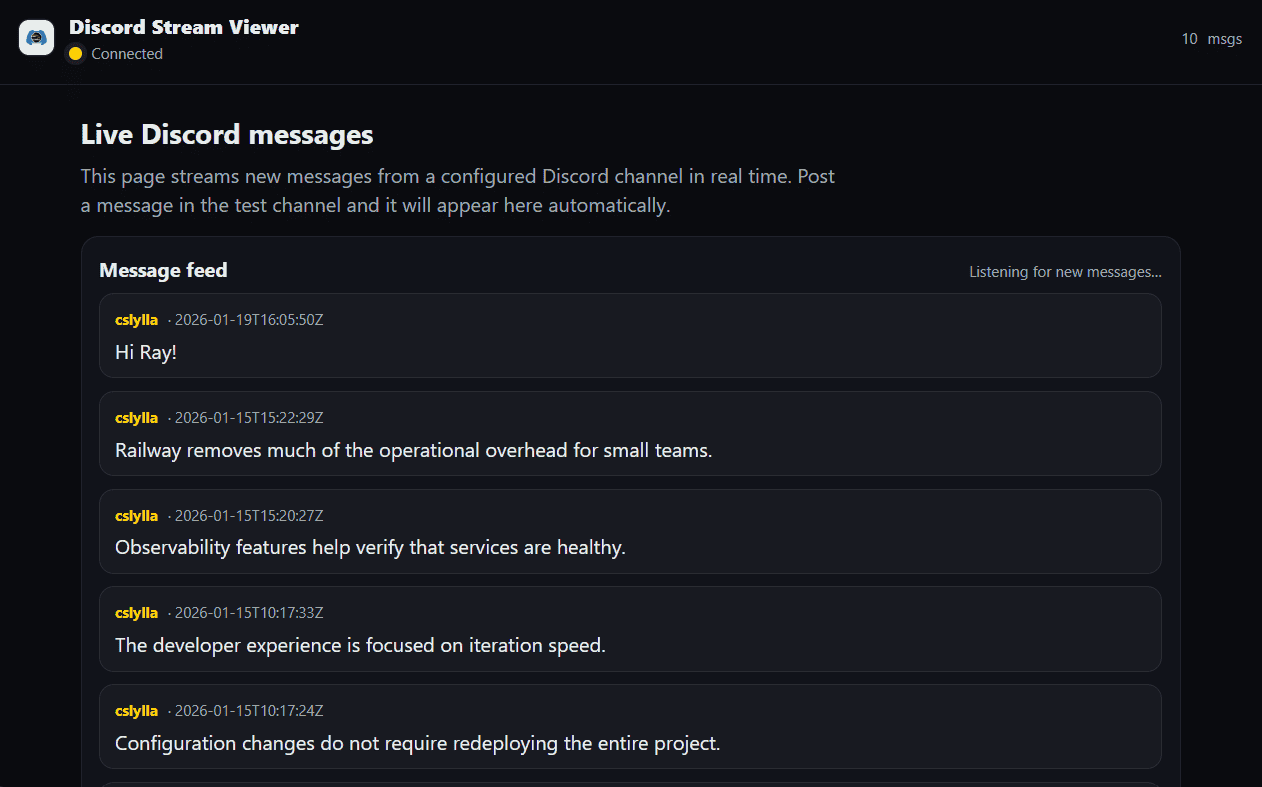Collapse the developer experience message card

point(630,629)
